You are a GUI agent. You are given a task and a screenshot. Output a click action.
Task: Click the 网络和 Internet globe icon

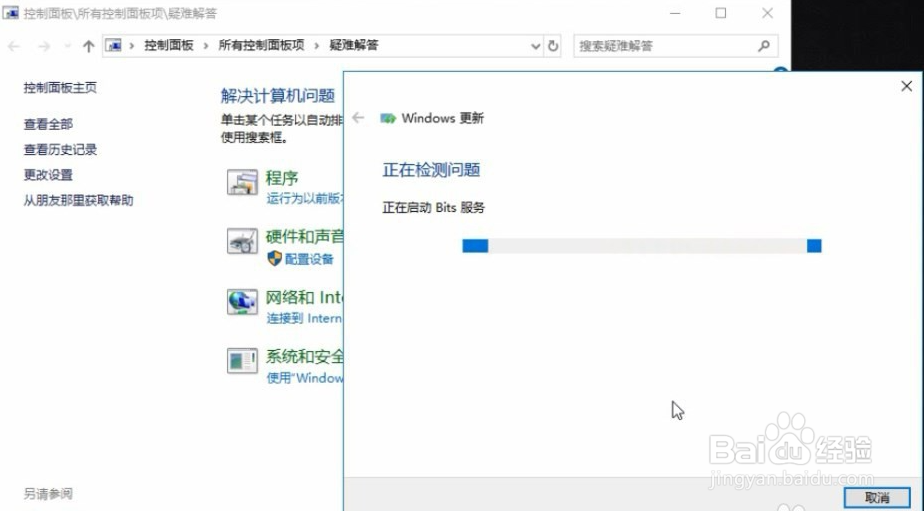242,302
